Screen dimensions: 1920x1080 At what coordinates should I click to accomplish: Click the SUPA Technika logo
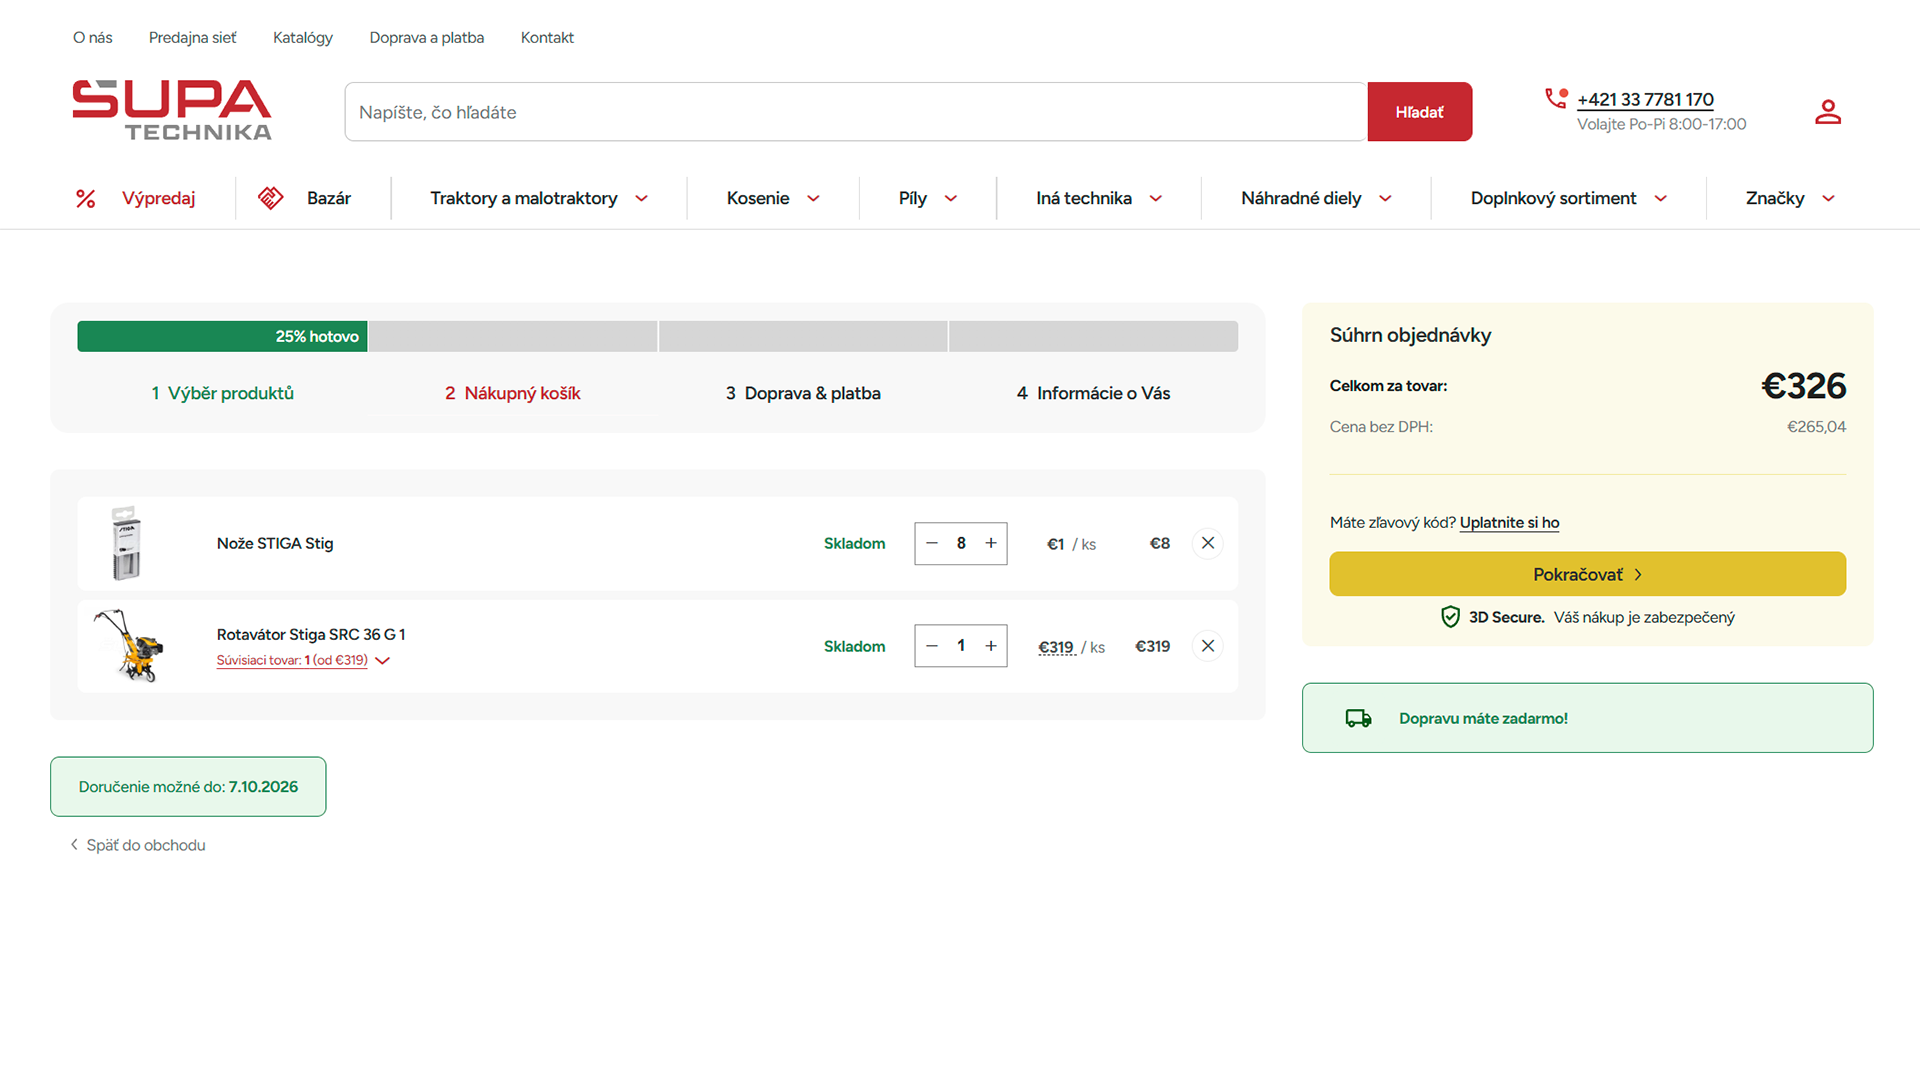click(172, 110)
